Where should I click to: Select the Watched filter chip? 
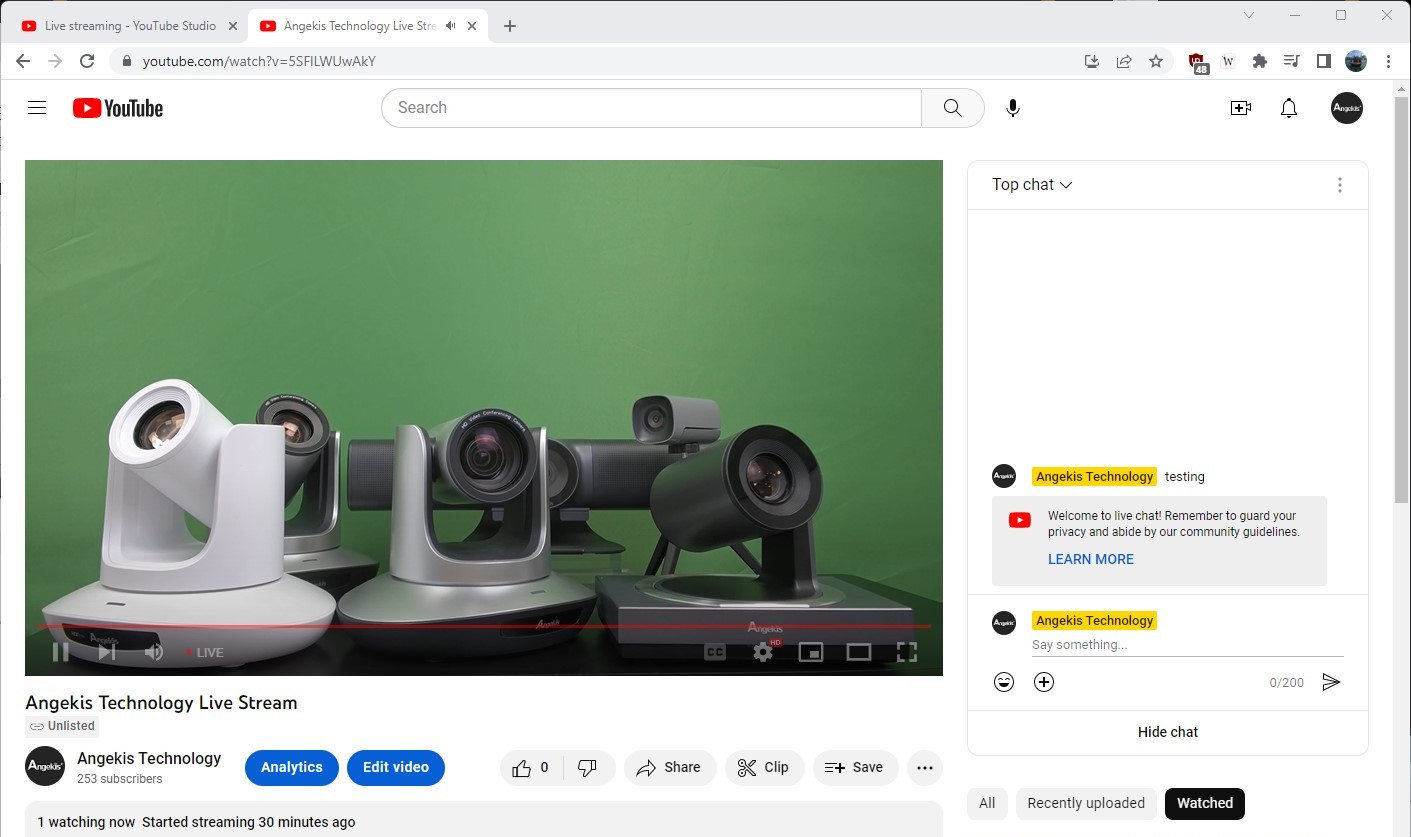click(x=1204, y=803)
